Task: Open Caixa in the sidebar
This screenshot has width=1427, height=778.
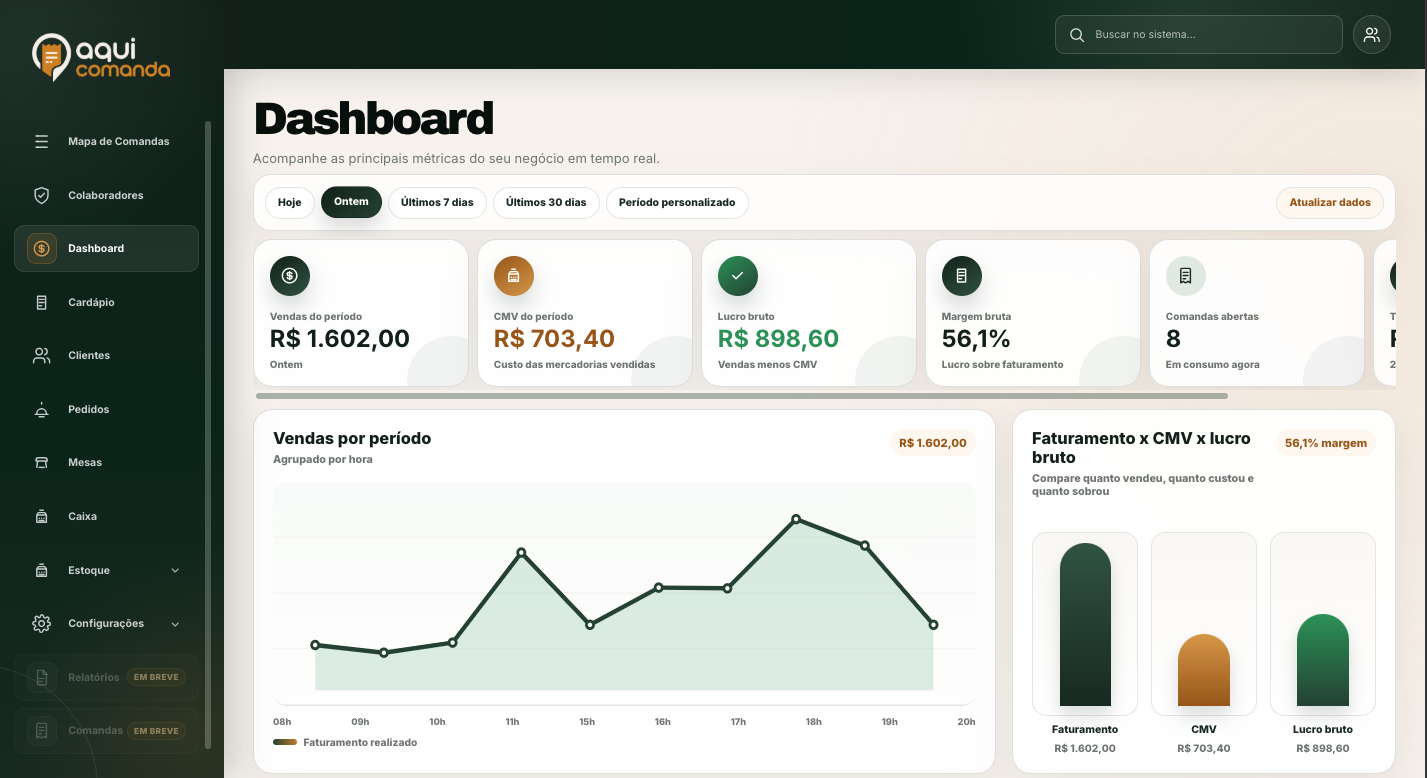Action: (x=106, y=516)
